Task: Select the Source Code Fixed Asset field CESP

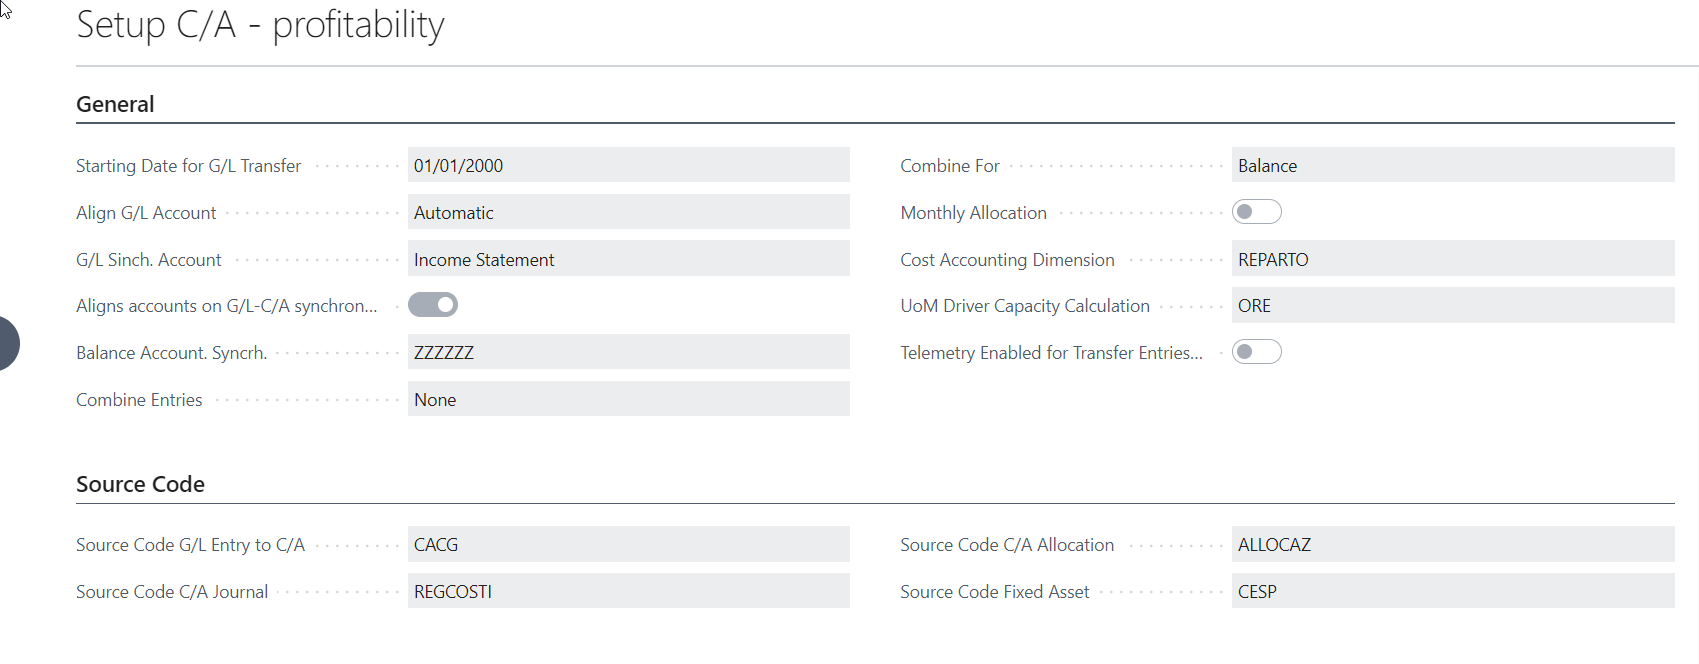Action: 1452,591
